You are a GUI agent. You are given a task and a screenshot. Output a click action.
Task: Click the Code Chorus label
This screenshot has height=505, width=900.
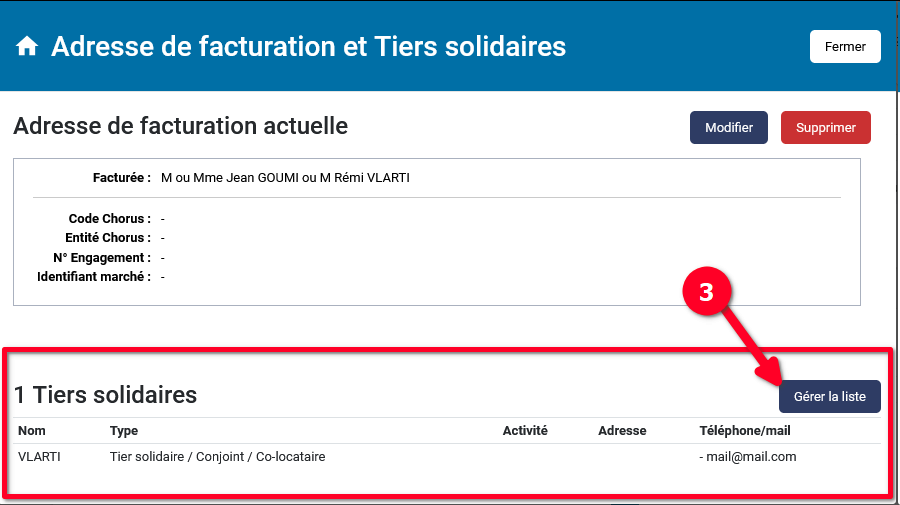[109, 218]
